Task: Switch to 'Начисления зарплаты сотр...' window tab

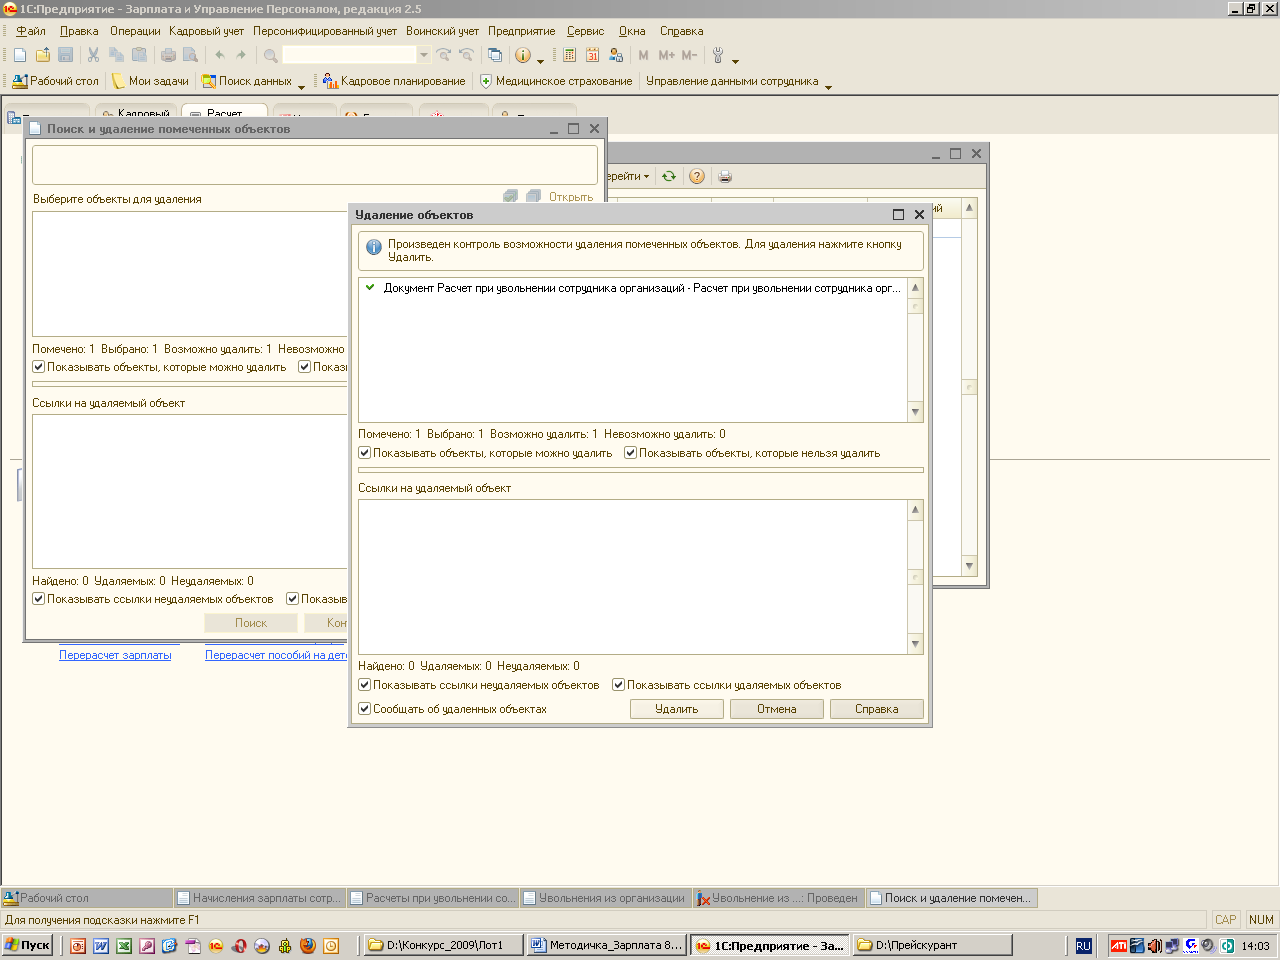Action: pos(259,898)
